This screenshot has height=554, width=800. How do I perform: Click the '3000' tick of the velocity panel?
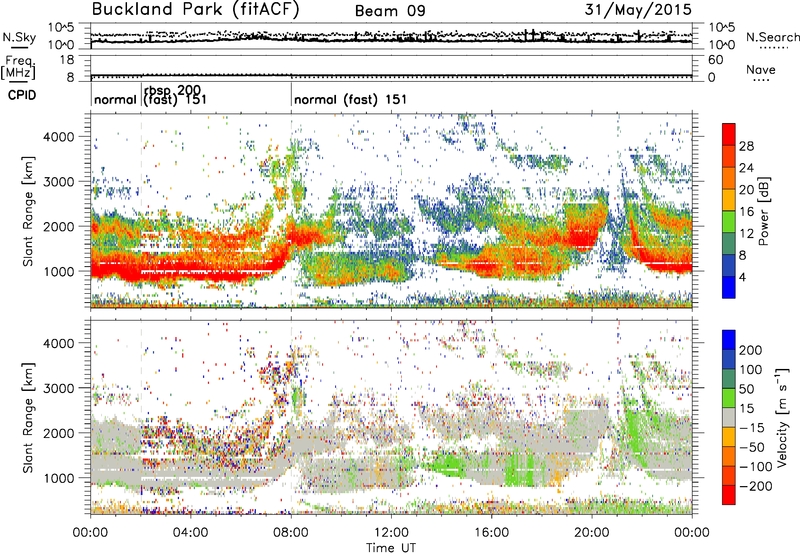(x=58, y=388)
